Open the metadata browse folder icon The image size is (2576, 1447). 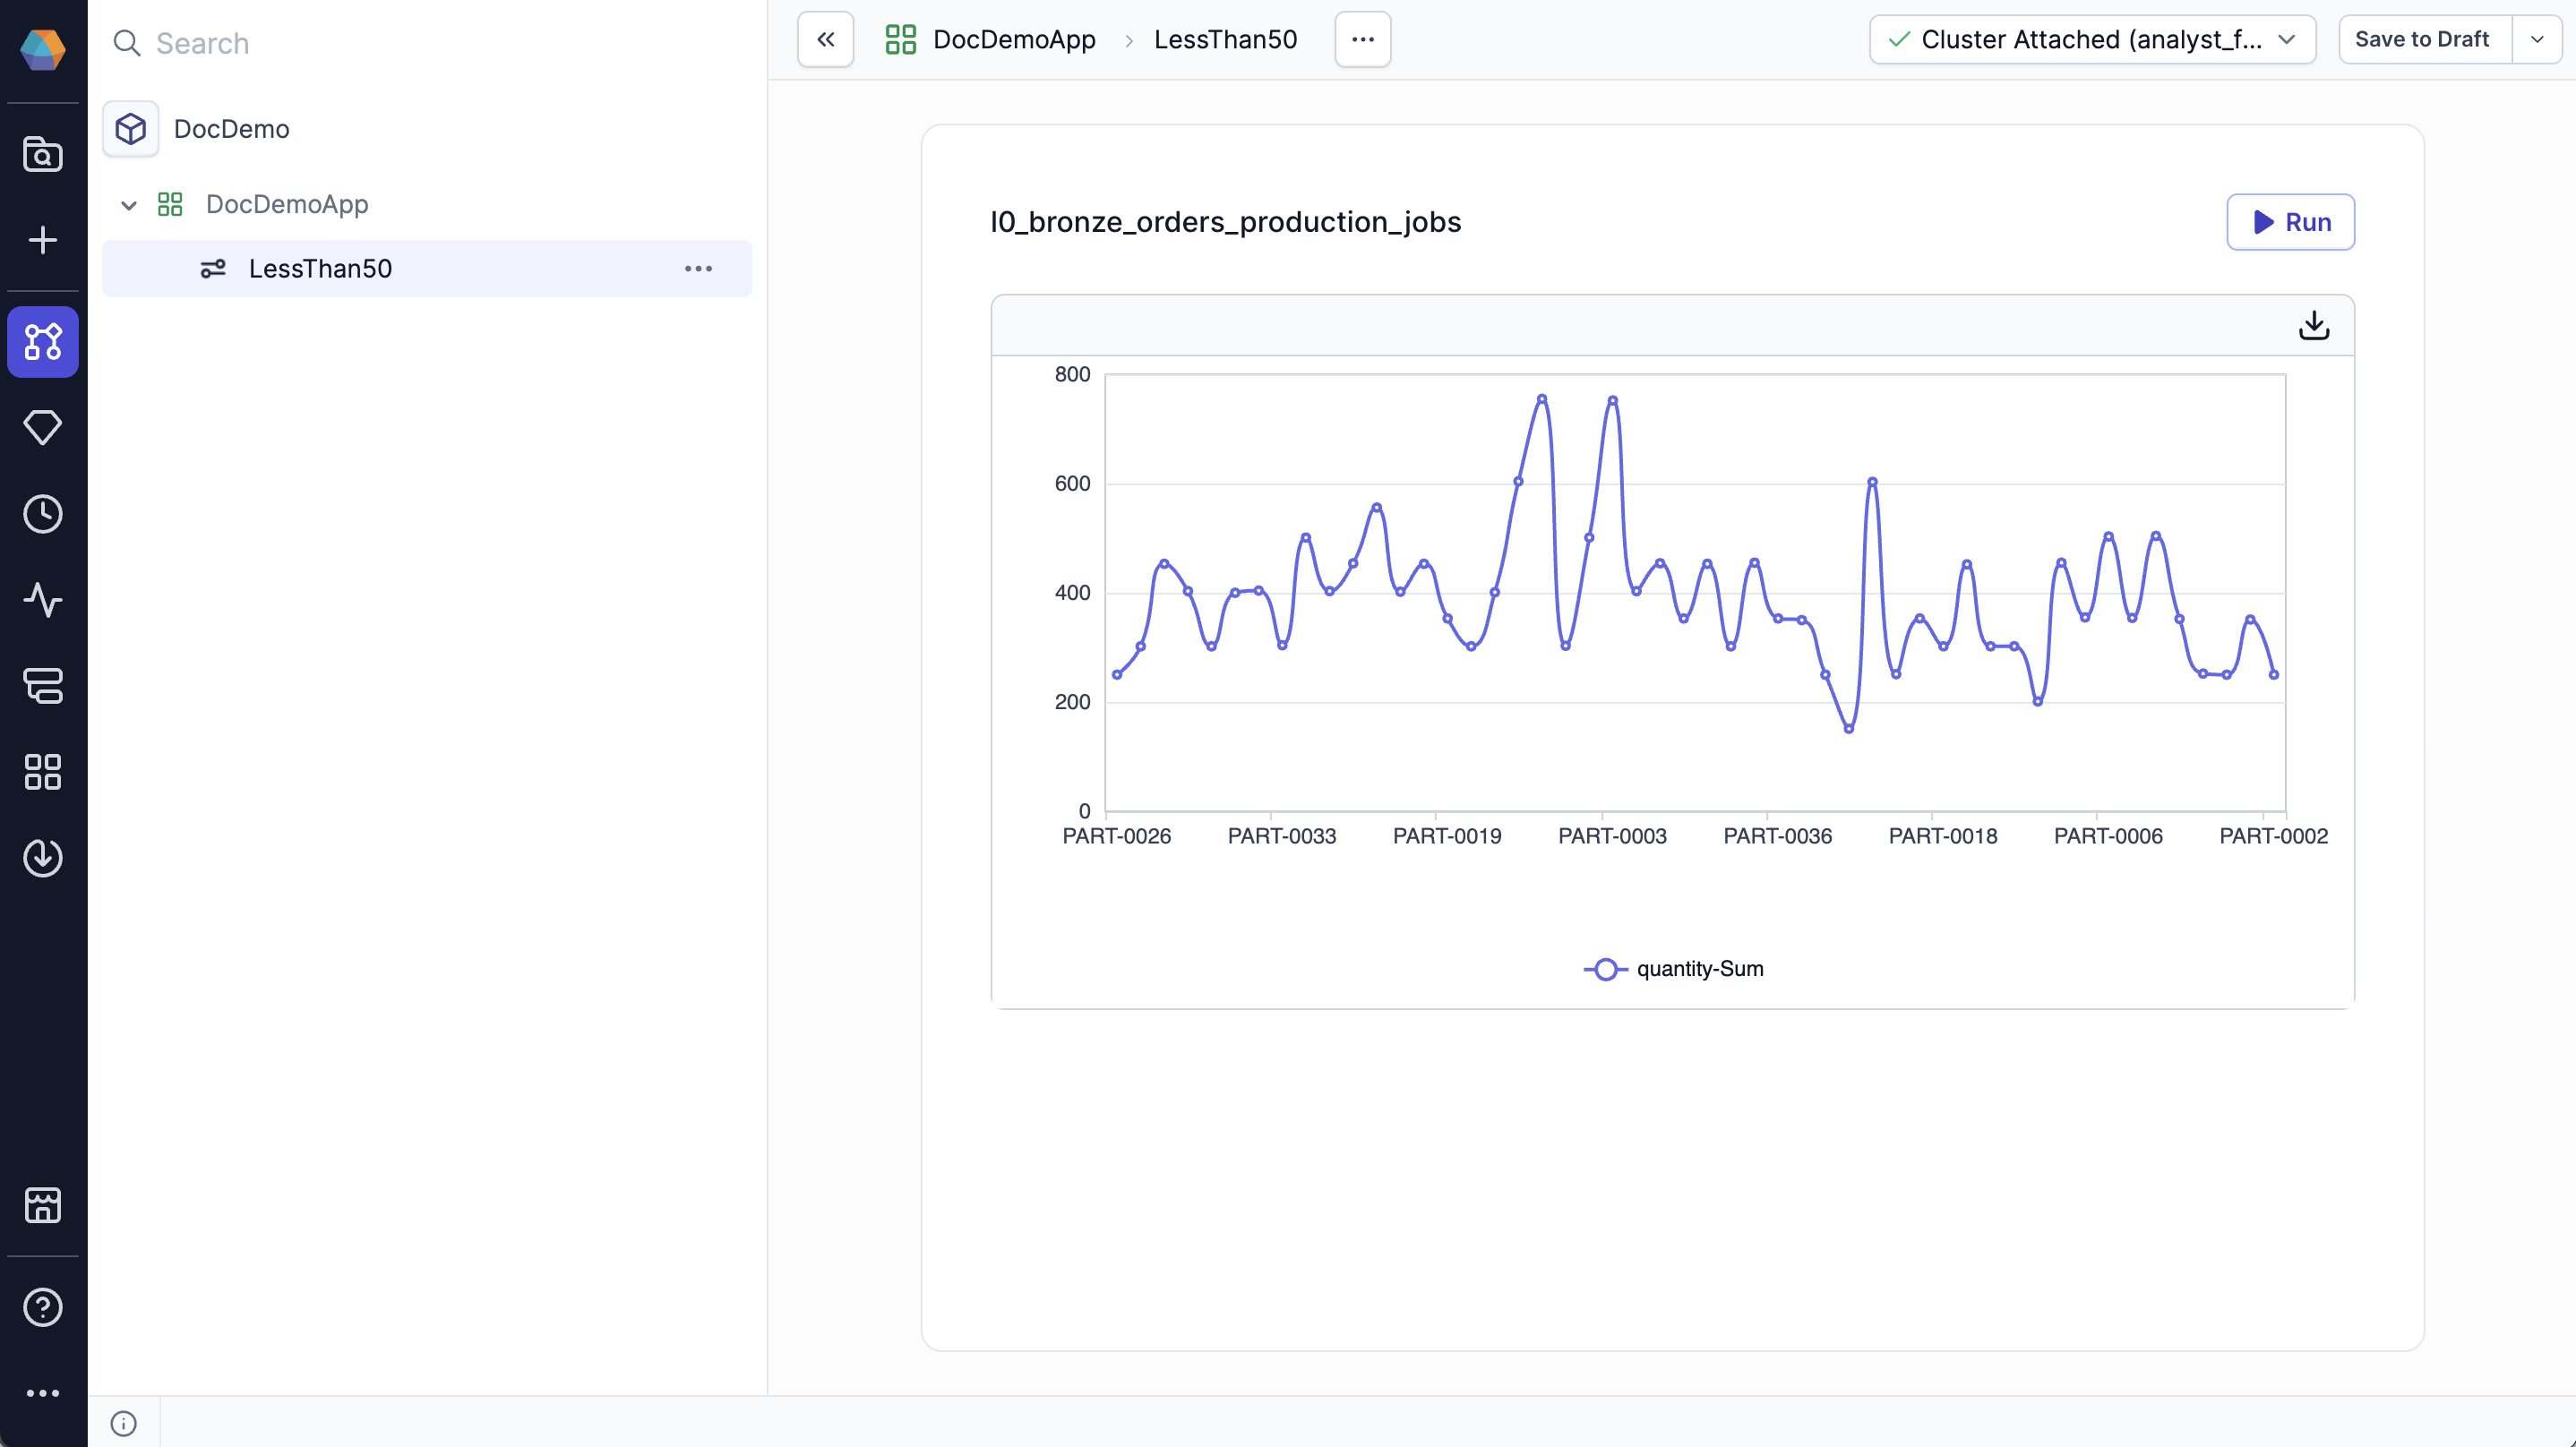coord(43,154)
